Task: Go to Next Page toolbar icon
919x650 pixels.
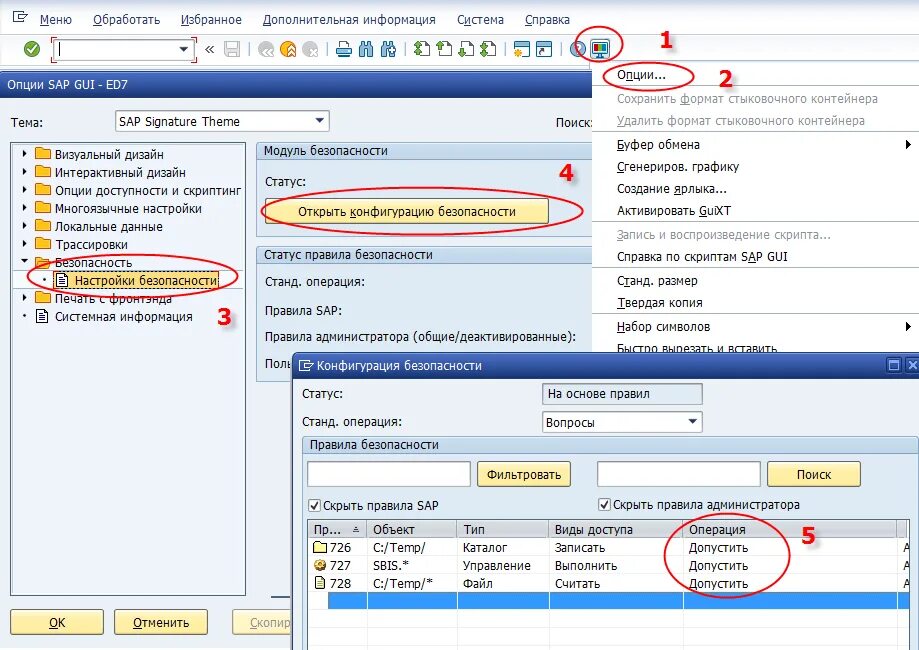Action: [466, 49]
